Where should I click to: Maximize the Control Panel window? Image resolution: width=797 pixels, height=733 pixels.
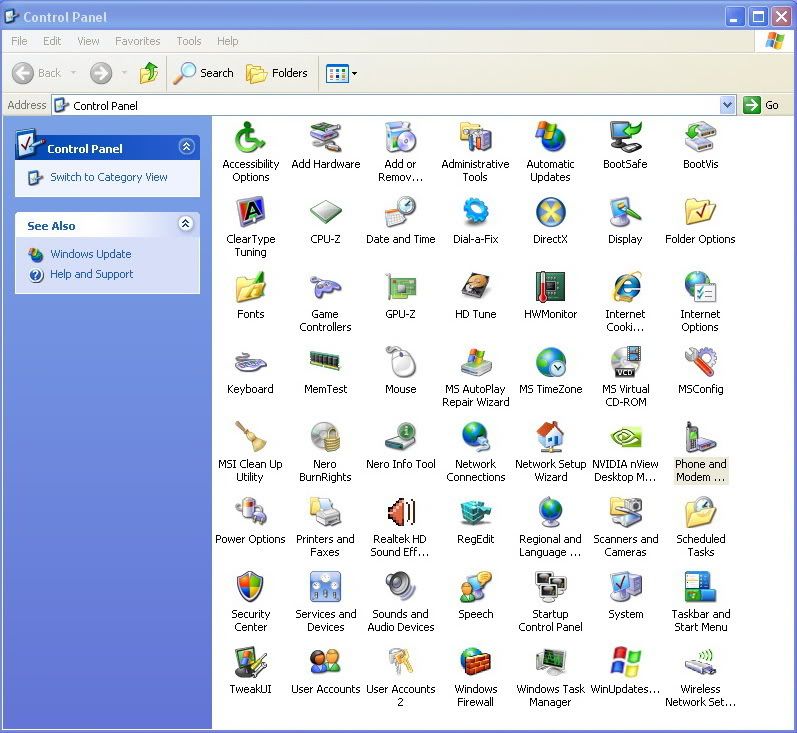pos(758,17)
